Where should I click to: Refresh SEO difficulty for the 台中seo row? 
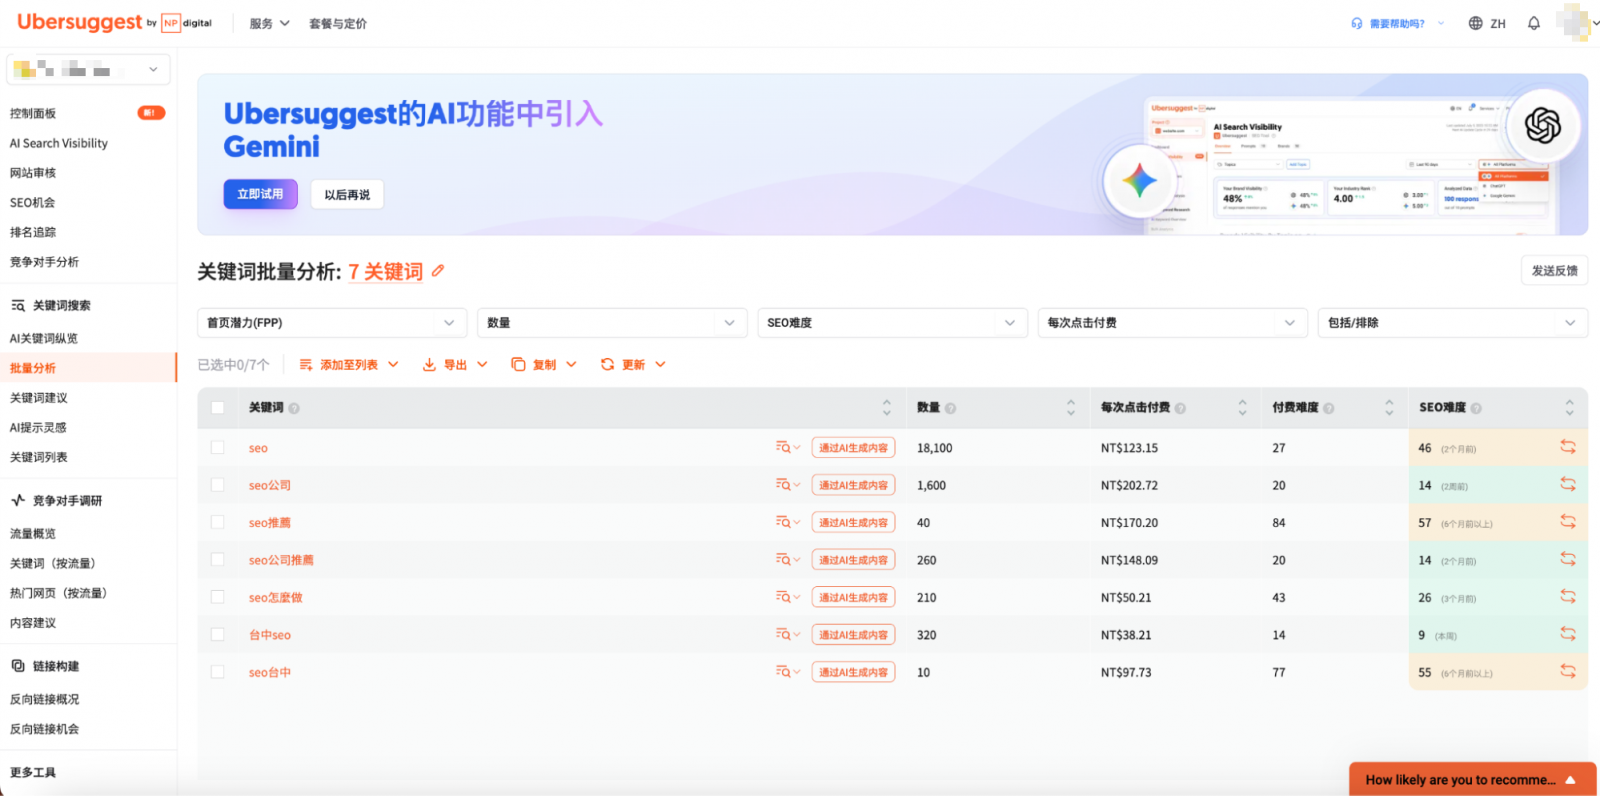coord(1568,634)
